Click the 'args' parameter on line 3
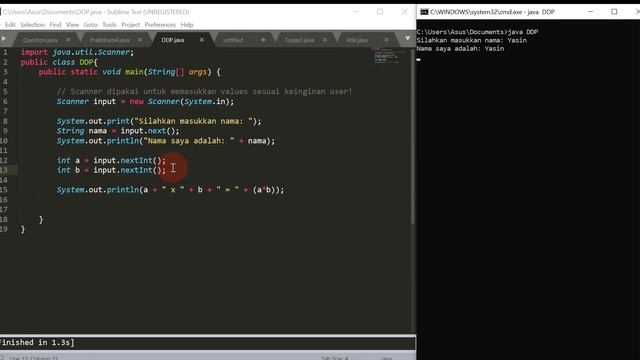The image size is (640, 360). [198, 72]
